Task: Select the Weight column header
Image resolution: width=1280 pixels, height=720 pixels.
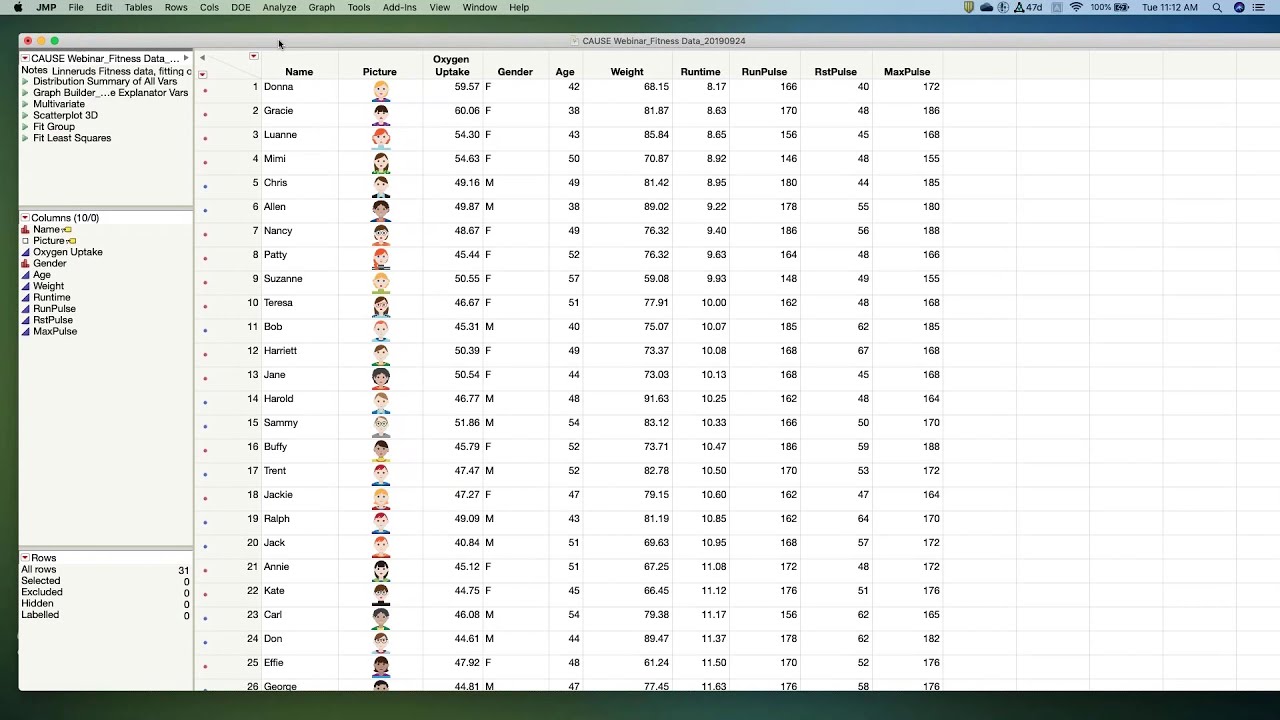Action: 627,72
